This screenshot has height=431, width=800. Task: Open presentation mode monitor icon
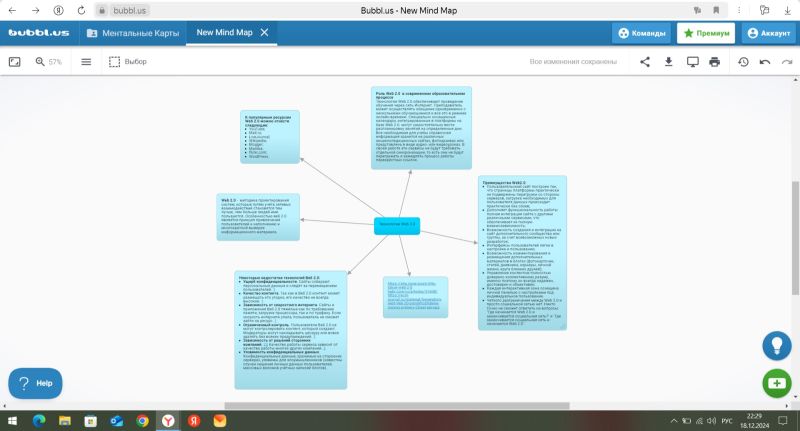pyautogui.click(x=692, y=61)
